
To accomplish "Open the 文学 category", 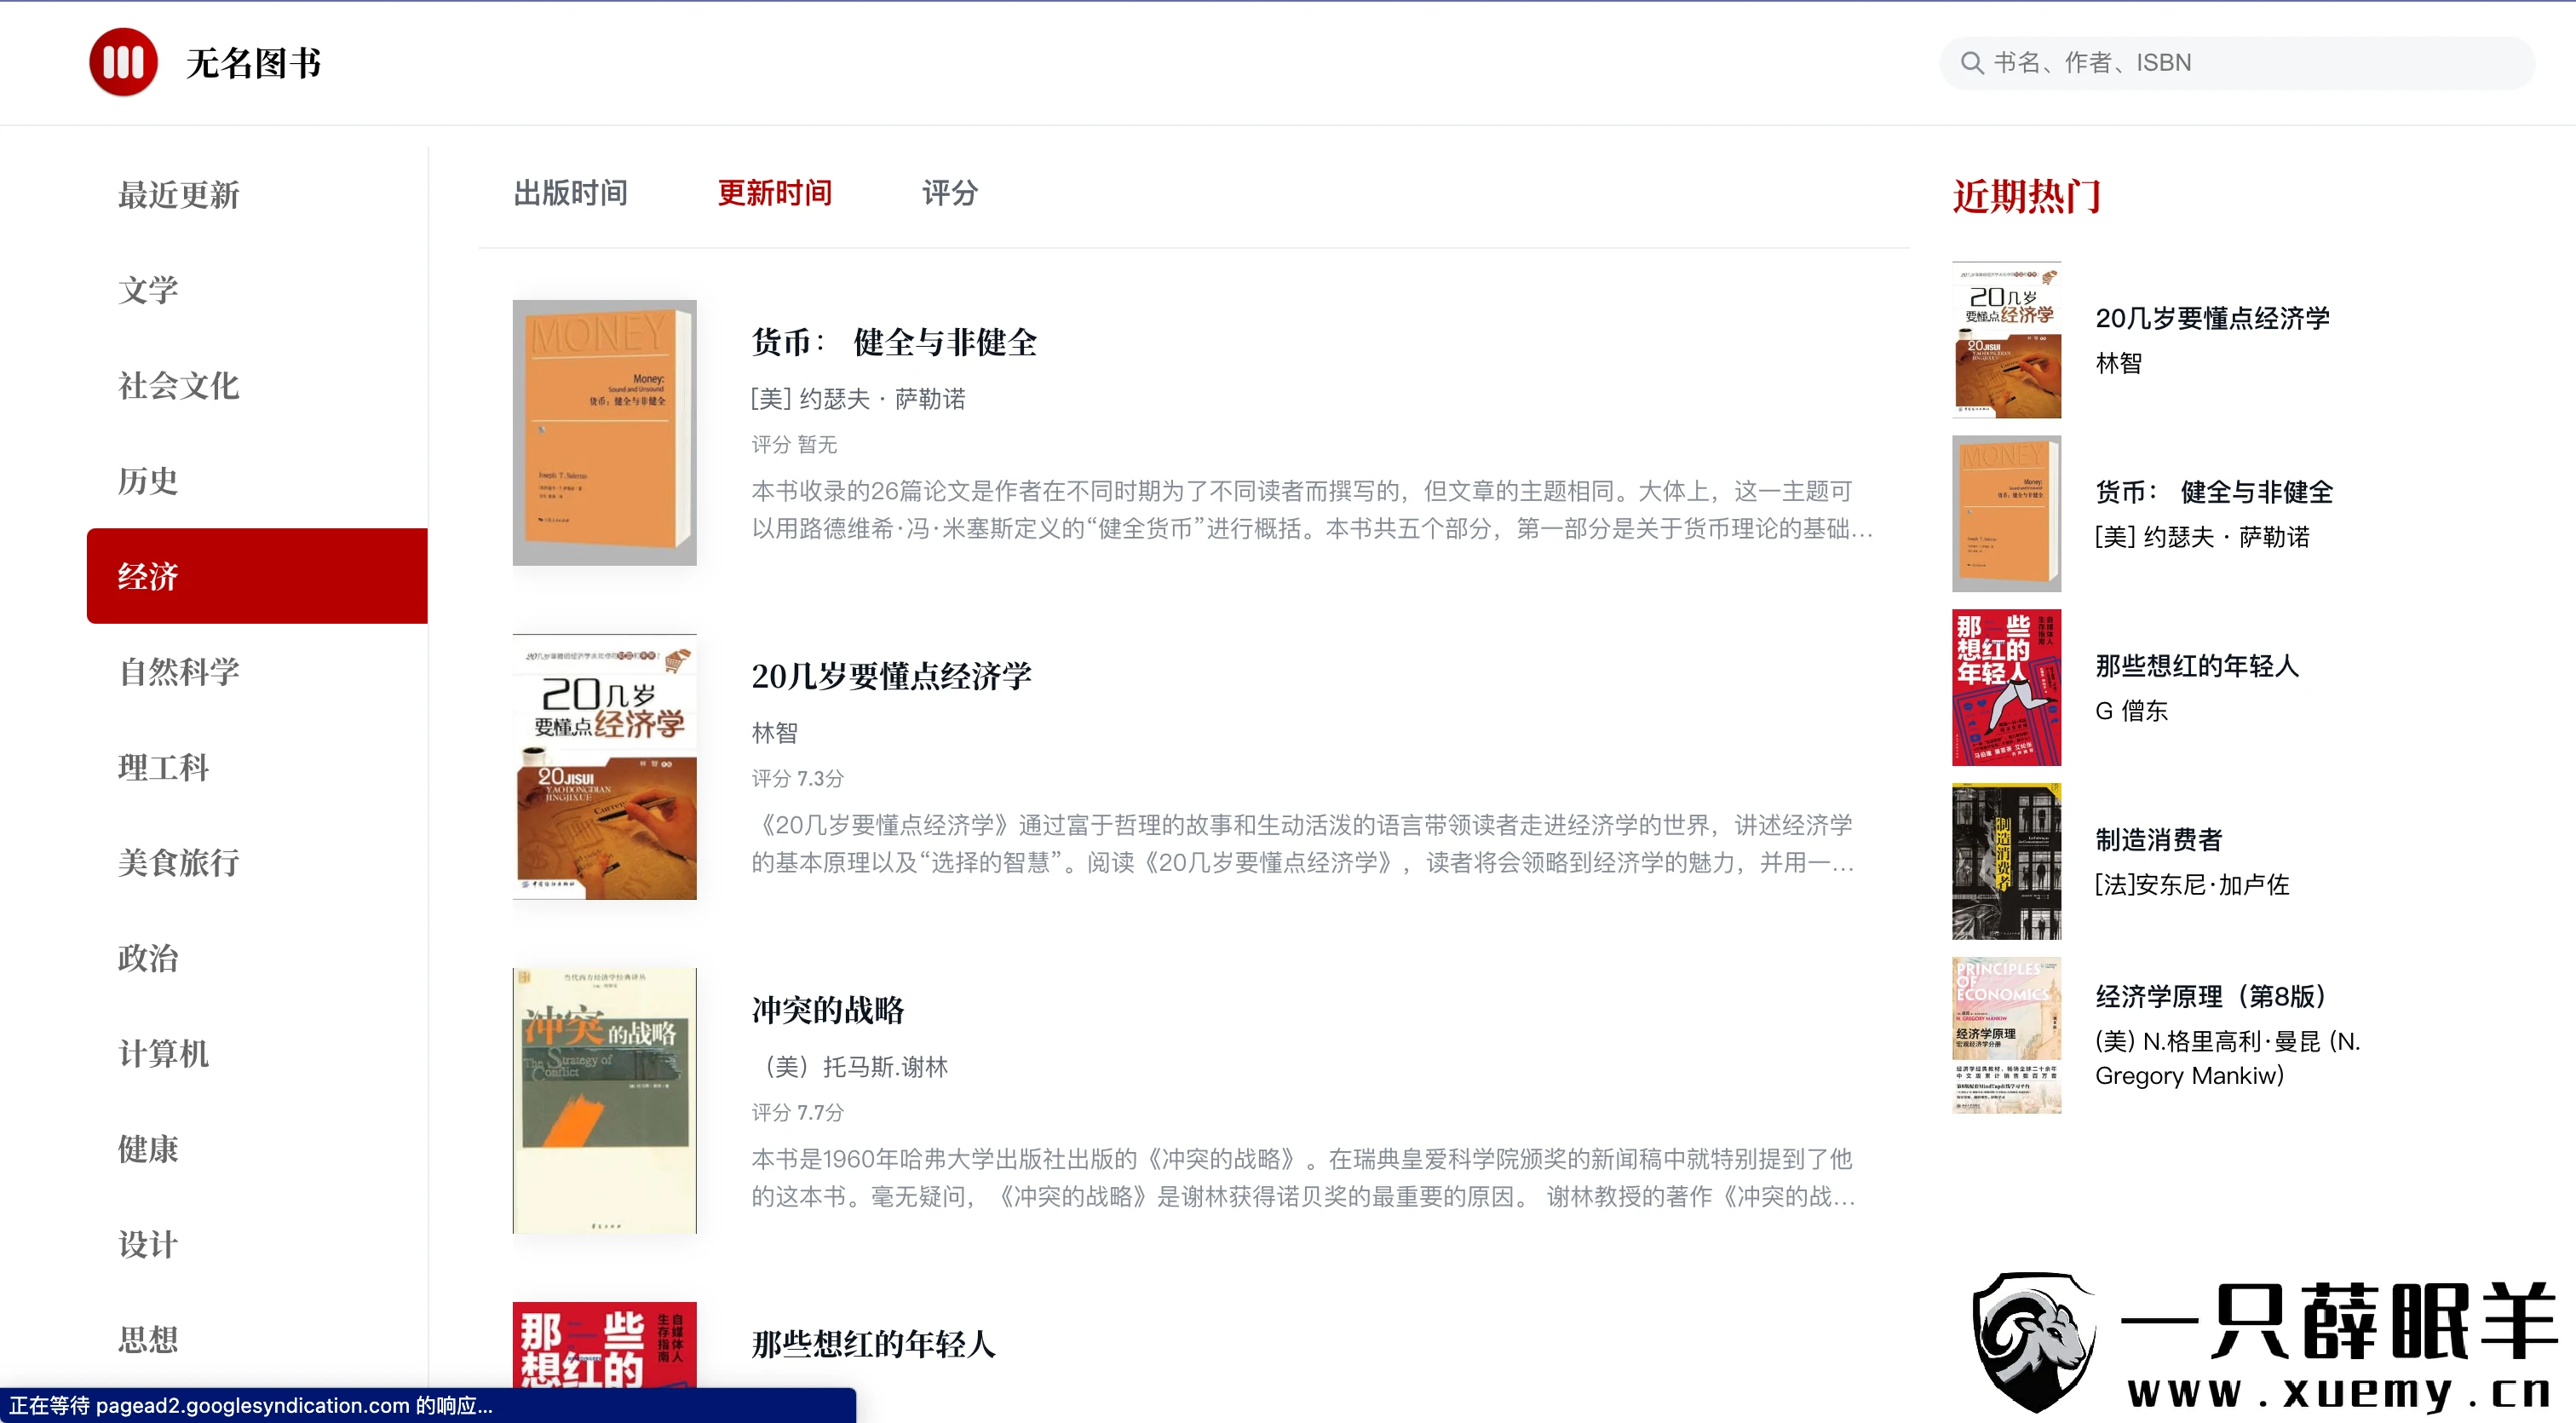I will pos(148,290).
